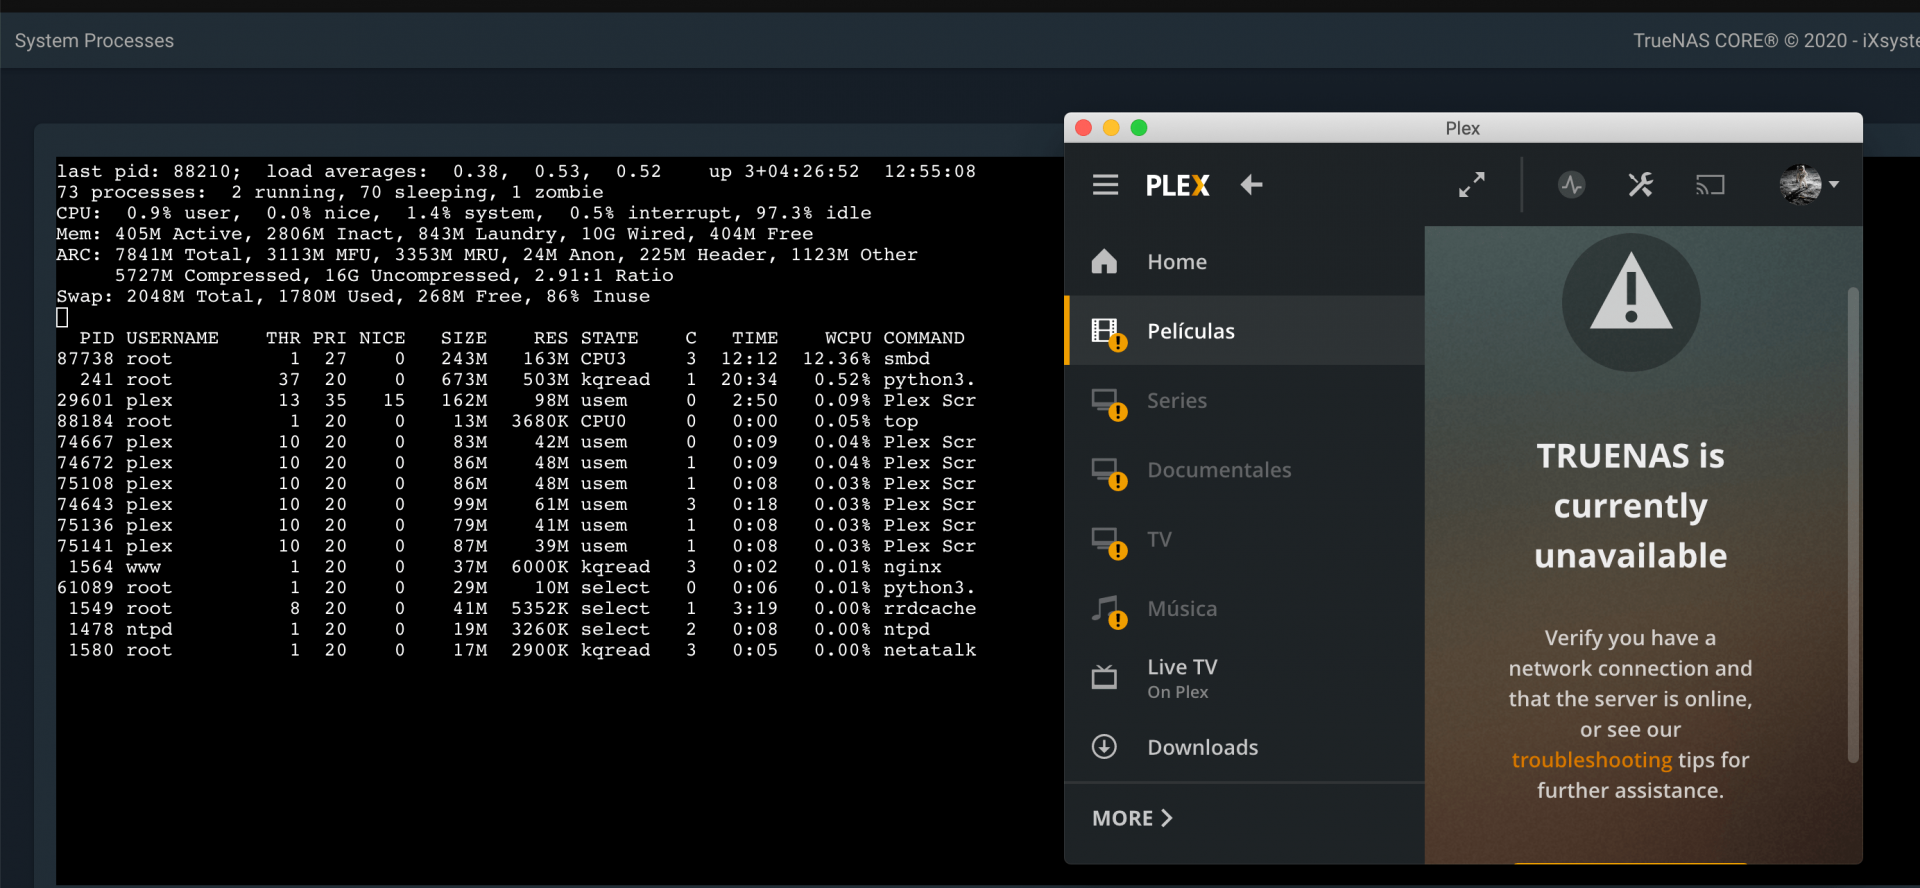Viewport: 1920px width, 888px height.
Task: Click the CPU usage summary line
Action: [x=464, y=213]
